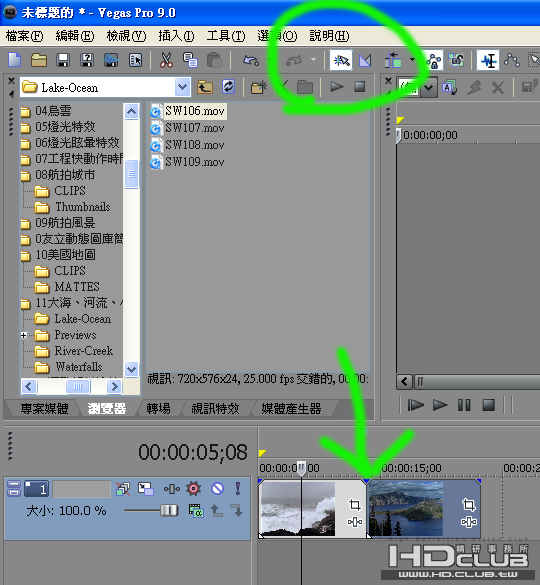
Task: Refresh the explorer file list
Action: pyautogui.click(x=228, y=87)
